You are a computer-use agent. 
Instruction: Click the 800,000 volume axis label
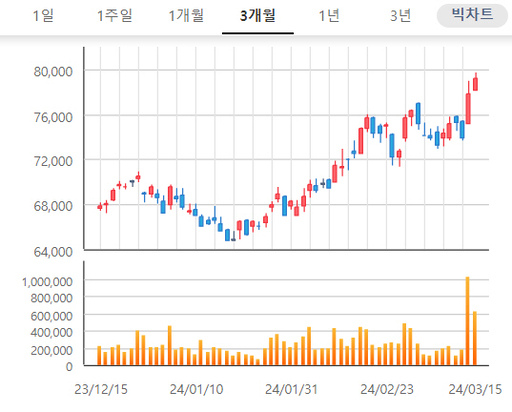tap(51, 298)
